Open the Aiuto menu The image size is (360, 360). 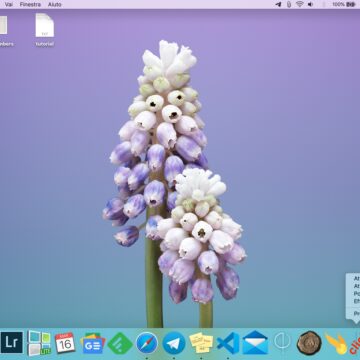tap(54, 4)
